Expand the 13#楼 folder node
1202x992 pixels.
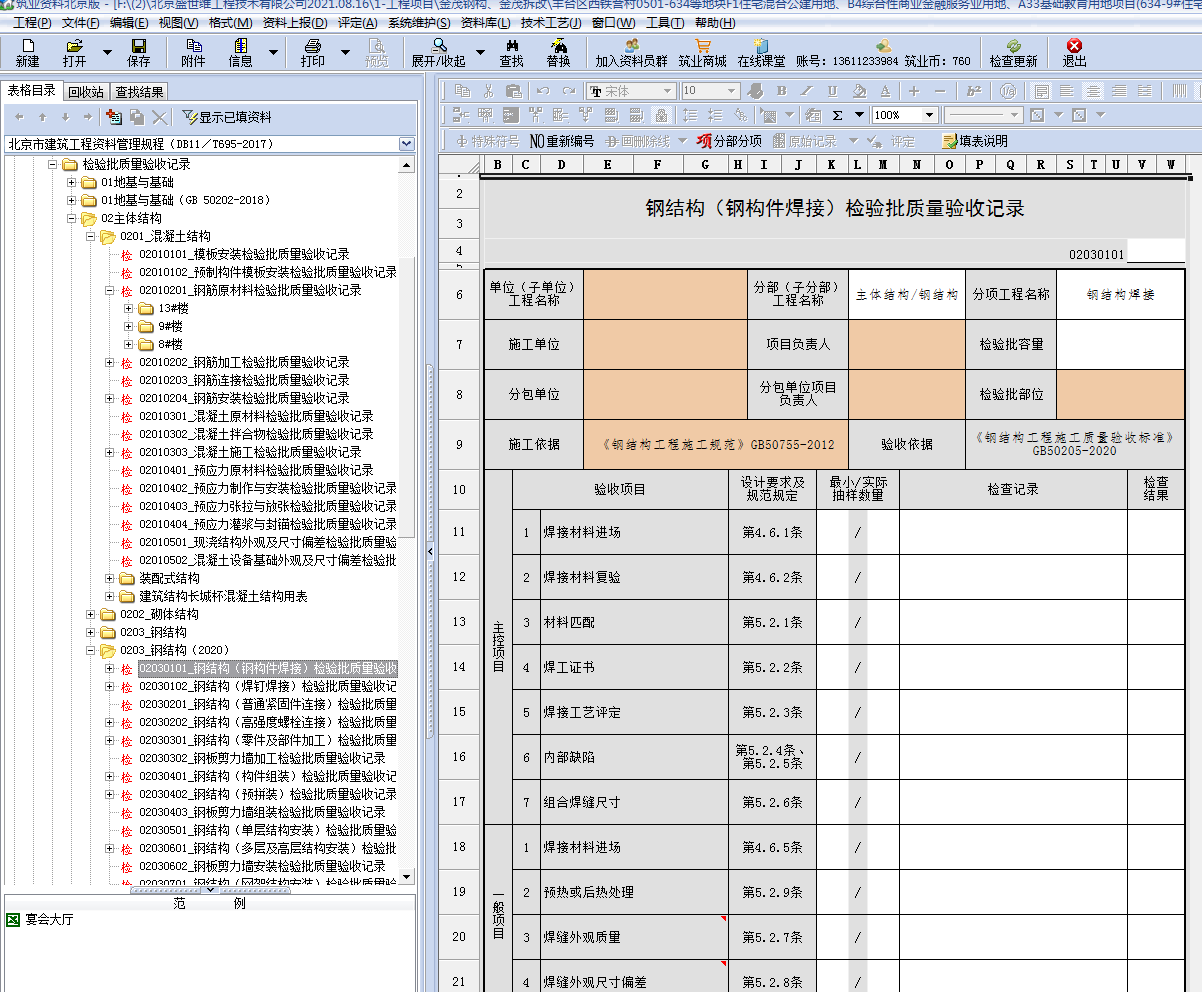tap(129, 308)
